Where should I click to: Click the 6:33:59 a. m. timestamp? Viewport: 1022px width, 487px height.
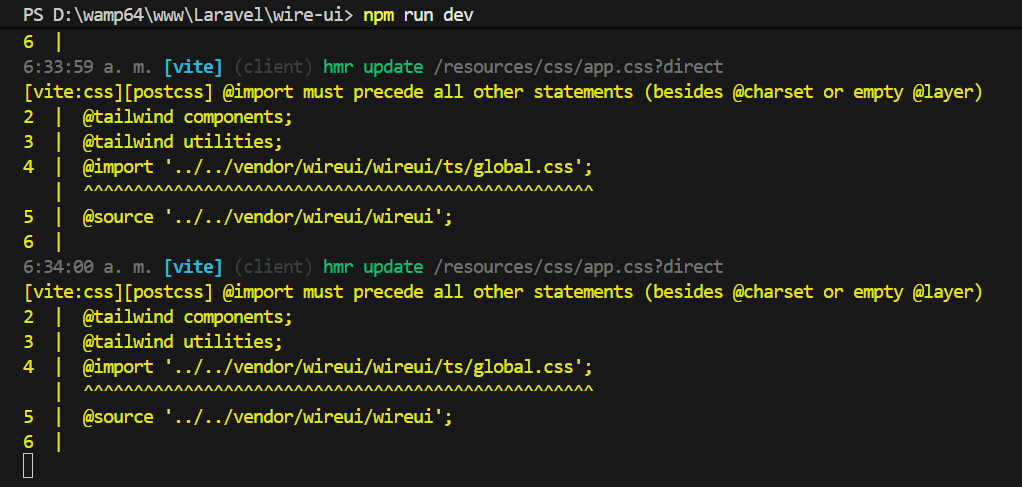click(88, 67)
